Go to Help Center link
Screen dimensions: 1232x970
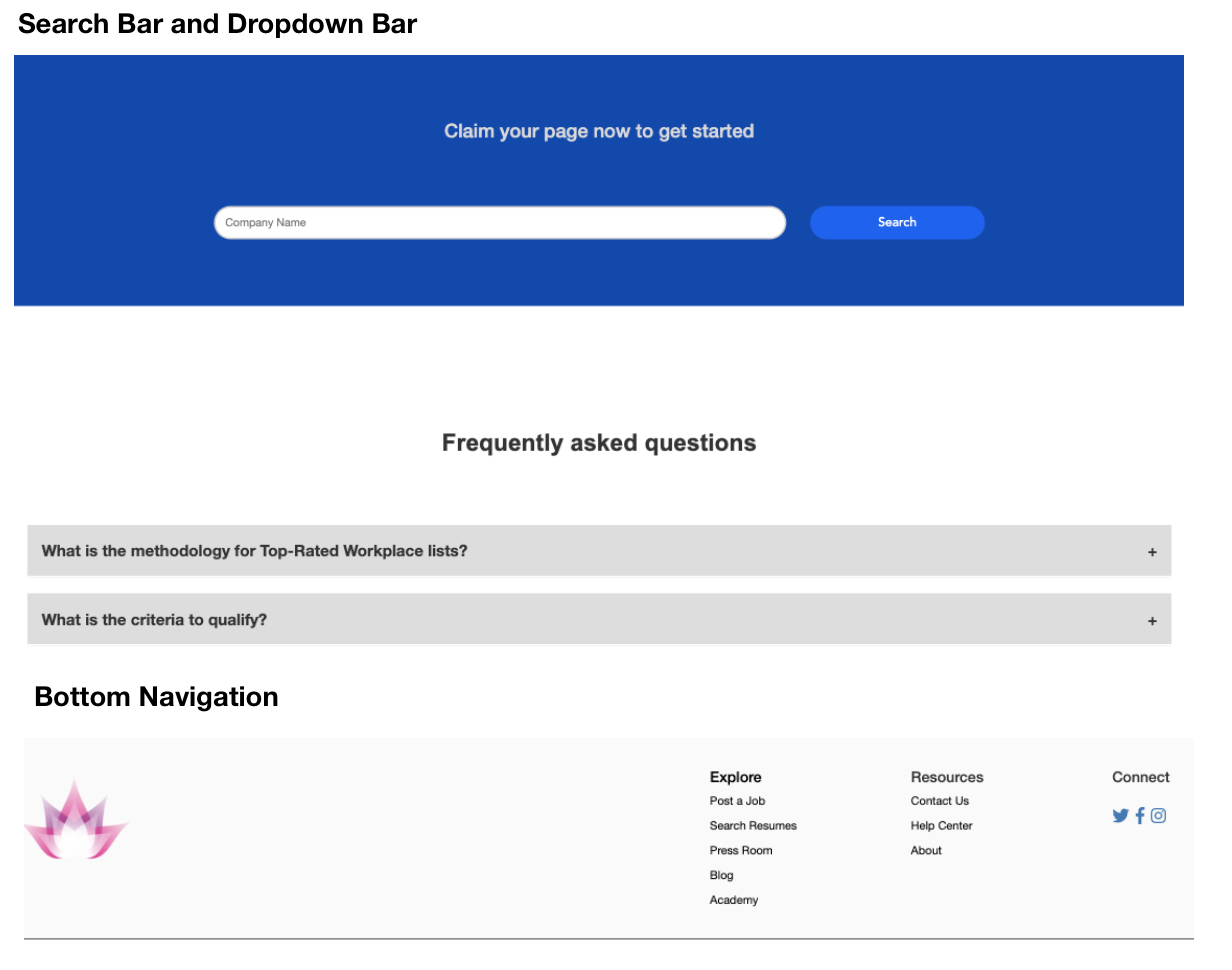(x=942, y=826)
